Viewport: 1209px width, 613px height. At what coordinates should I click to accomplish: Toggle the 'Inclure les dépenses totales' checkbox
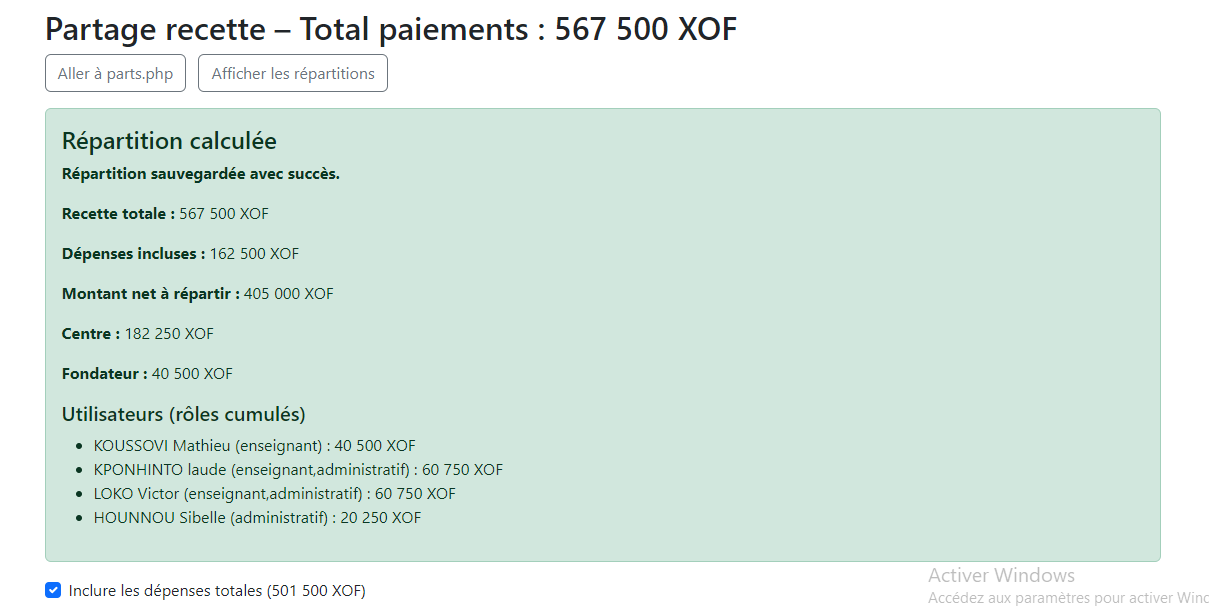tap(53, 590)
